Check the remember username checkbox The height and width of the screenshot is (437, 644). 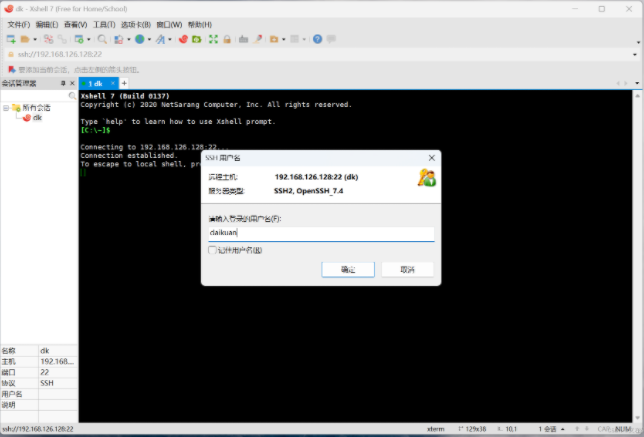click(212, 250)
